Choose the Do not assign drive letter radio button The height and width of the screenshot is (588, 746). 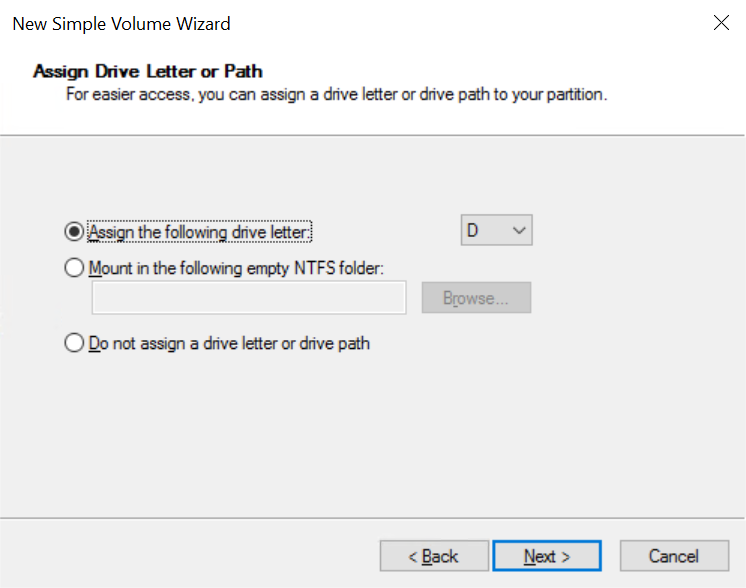(x=73, y=343)
